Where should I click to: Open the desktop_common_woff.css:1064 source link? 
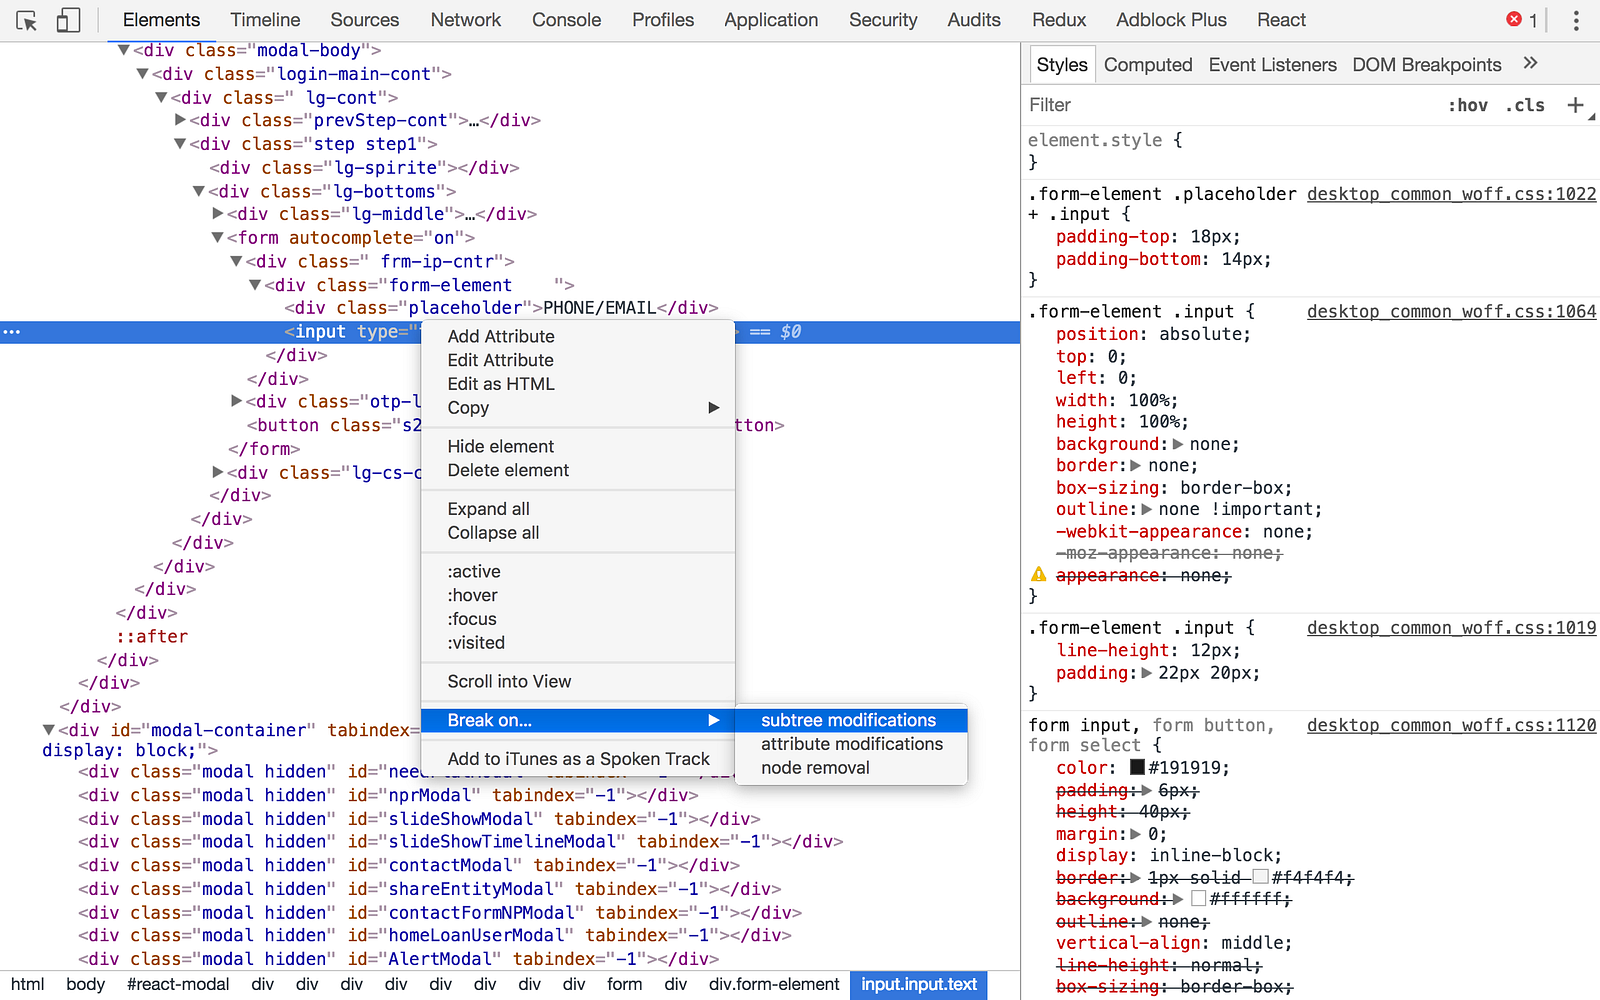(1451, 312)
